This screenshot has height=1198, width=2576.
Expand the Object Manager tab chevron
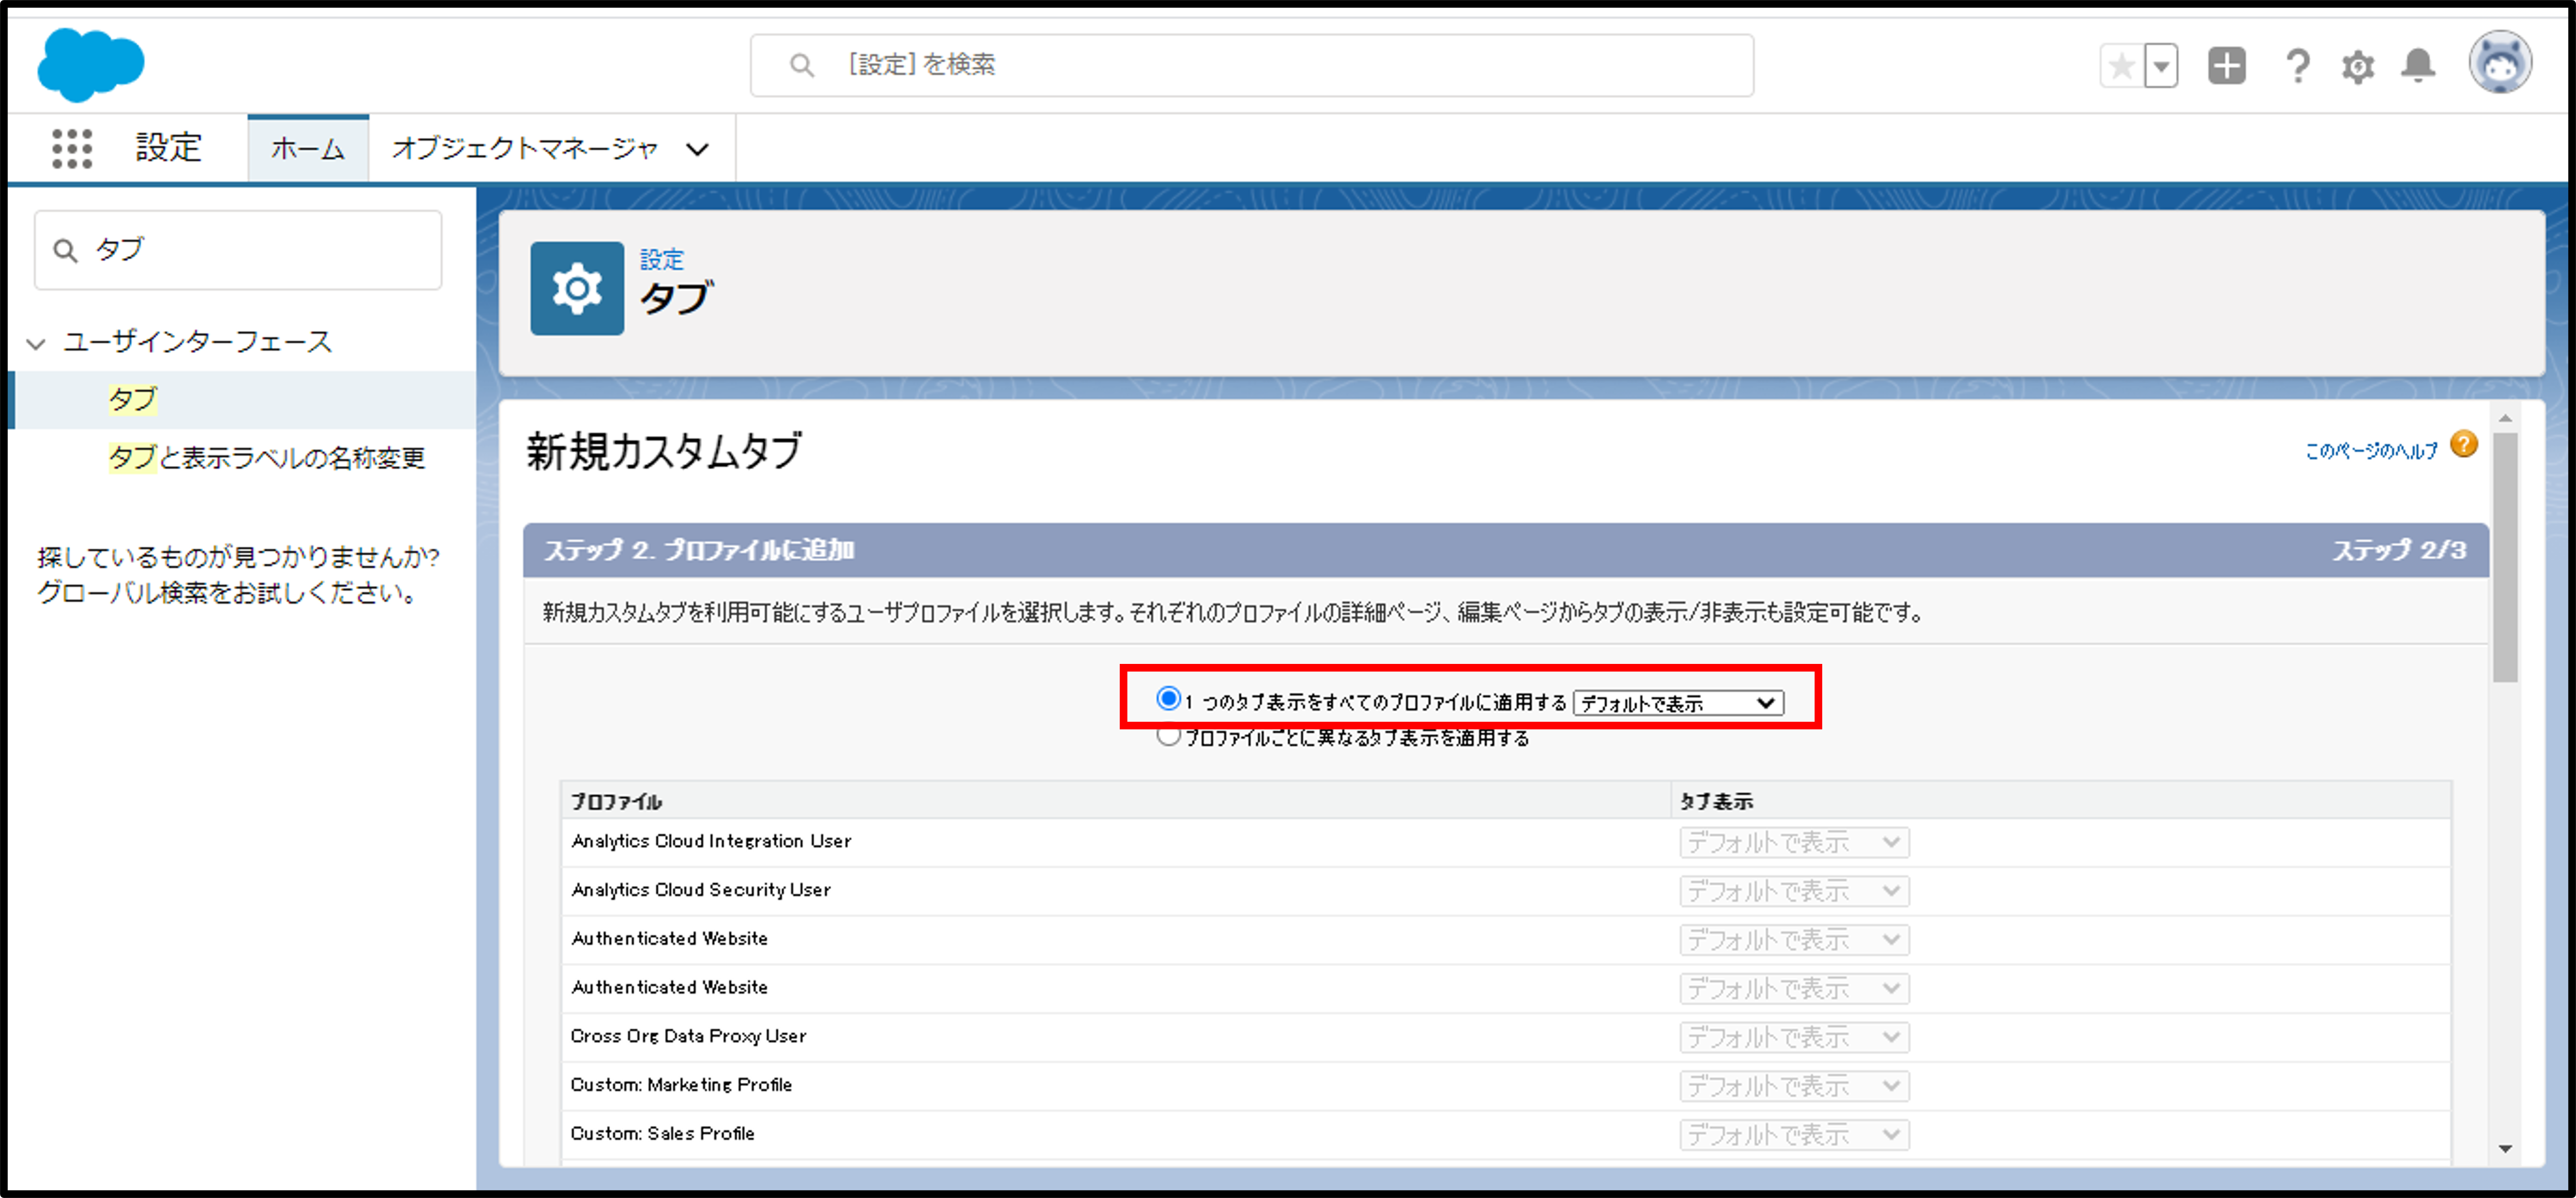(x=697, y=149)
